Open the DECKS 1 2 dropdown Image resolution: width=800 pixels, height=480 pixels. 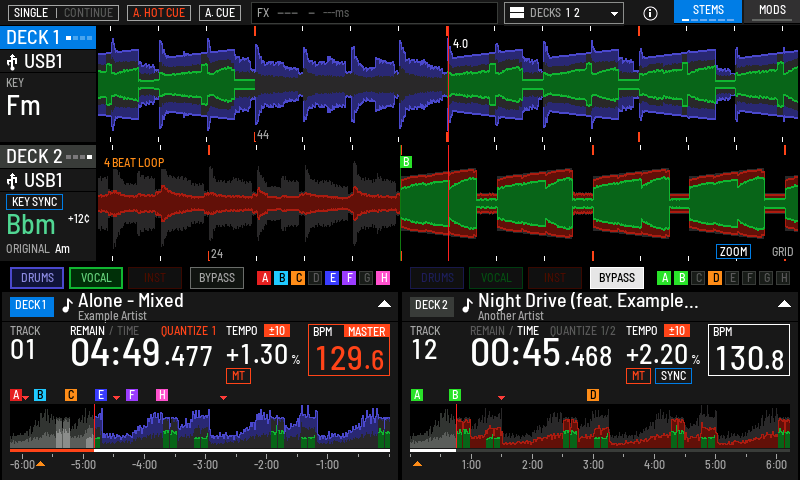(x=564, y=13)
